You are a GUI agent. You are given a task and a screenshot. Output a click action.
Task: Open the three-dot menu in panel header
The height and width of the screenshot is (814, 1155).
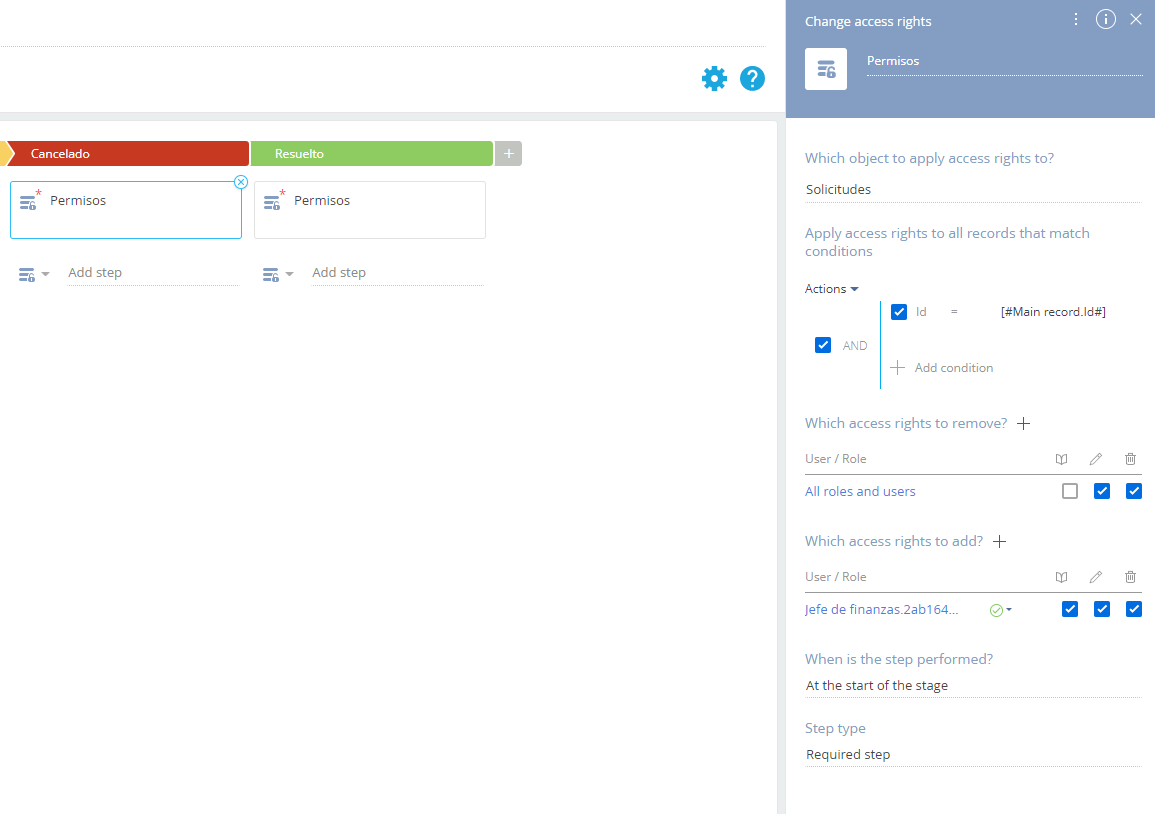(1075, 20)
